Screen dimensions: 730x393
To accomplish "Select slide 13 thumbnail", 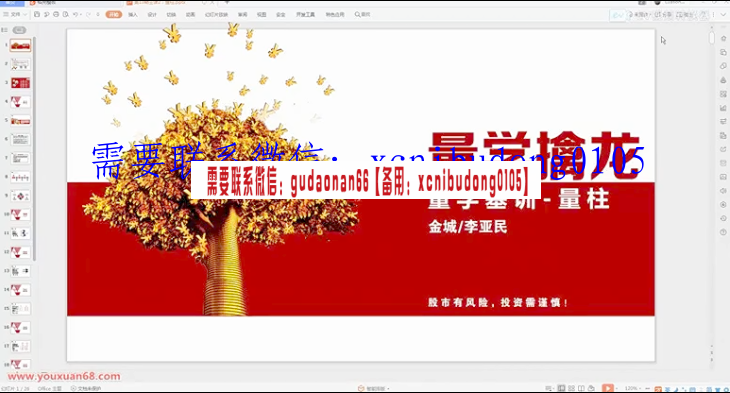I will 20,271.
